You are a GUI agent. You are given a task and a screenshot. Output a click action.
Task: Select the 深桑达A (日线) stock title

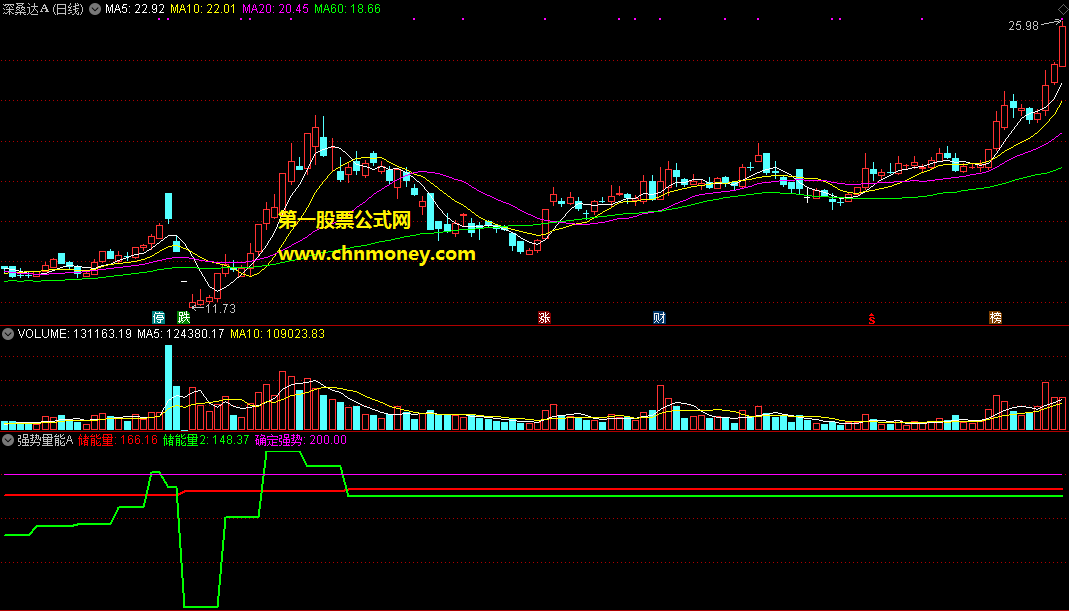43,9
